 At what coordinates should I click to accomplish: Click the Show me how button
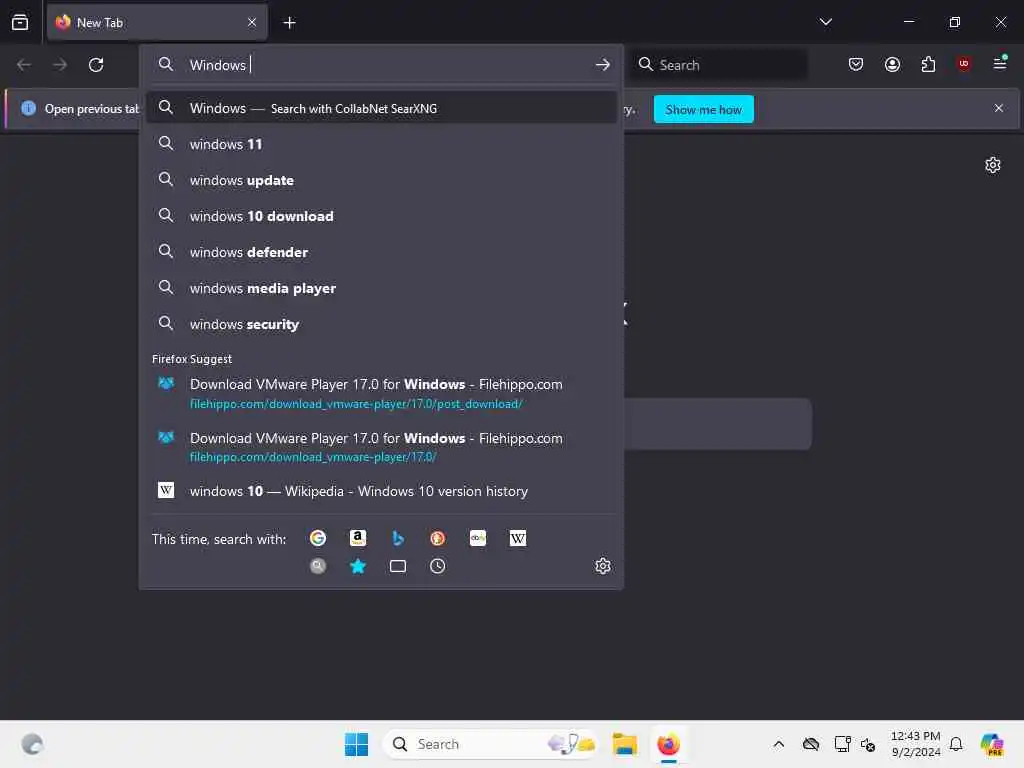pyautogui.click(x=703, y=109)
